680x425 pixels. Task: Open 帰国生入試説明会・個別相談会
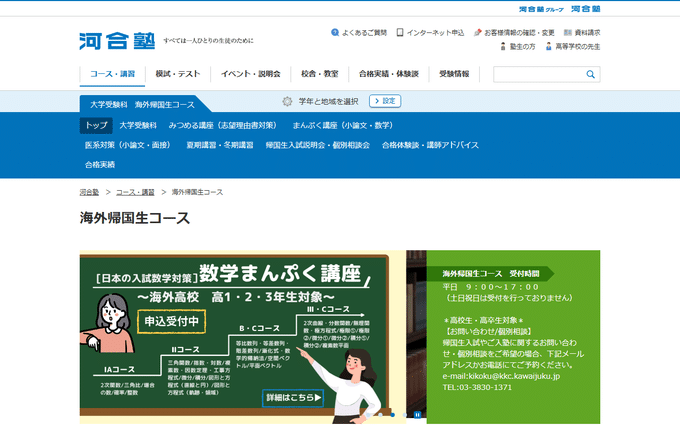coord(317,145)
